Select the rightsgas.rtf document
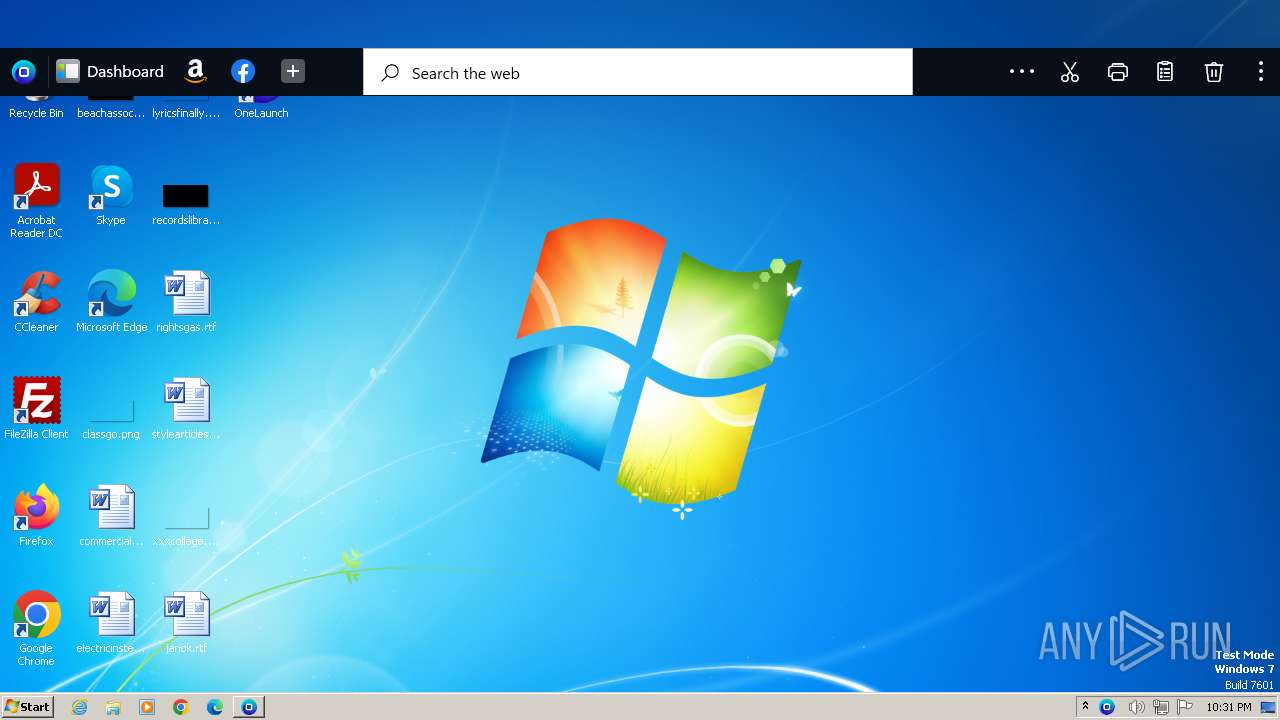Image resolution: width=1280 pixels, height=720 pixels. [x=186, y=302]
